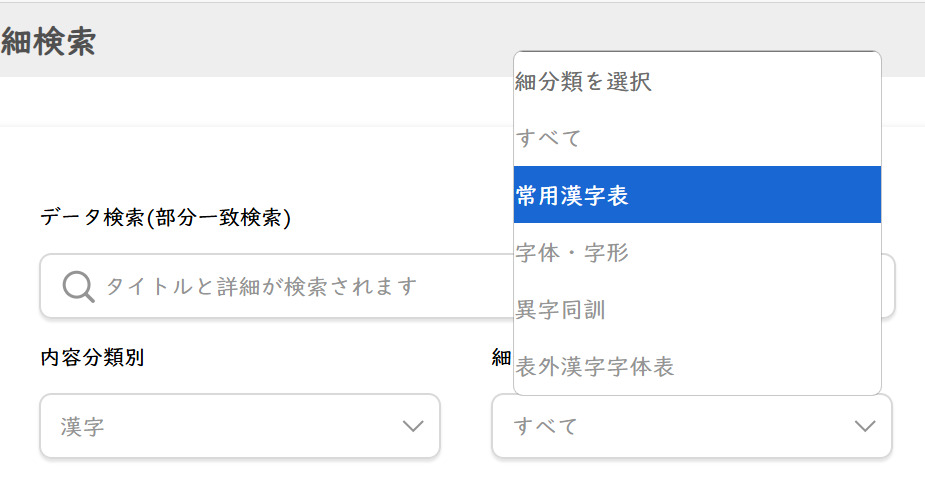Open the 内容分類別 漢字 dropdown

(x=240, y=426)
